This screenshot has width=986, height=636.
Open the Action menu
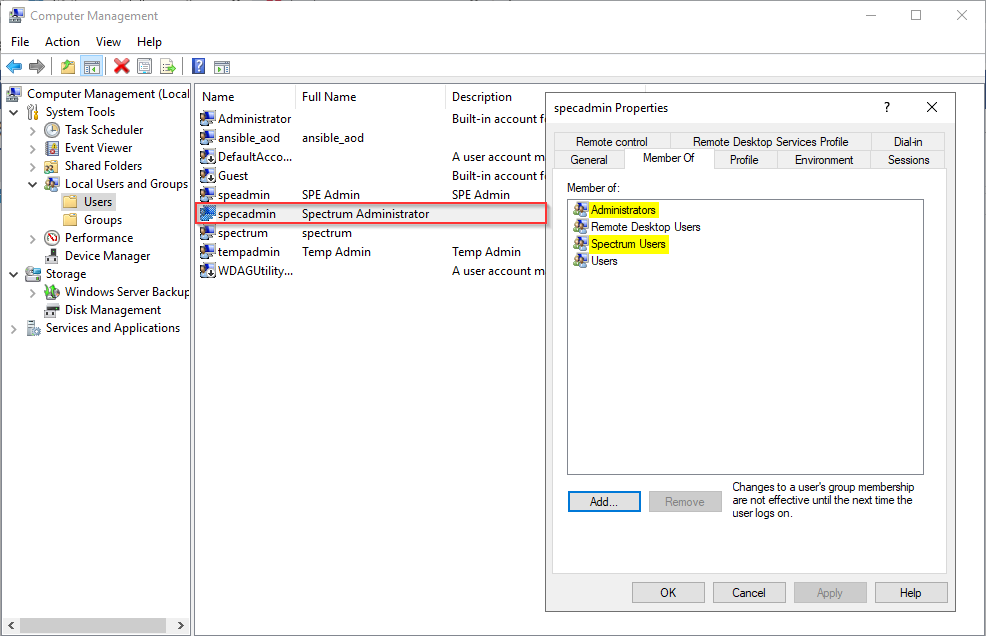point(62,42)
